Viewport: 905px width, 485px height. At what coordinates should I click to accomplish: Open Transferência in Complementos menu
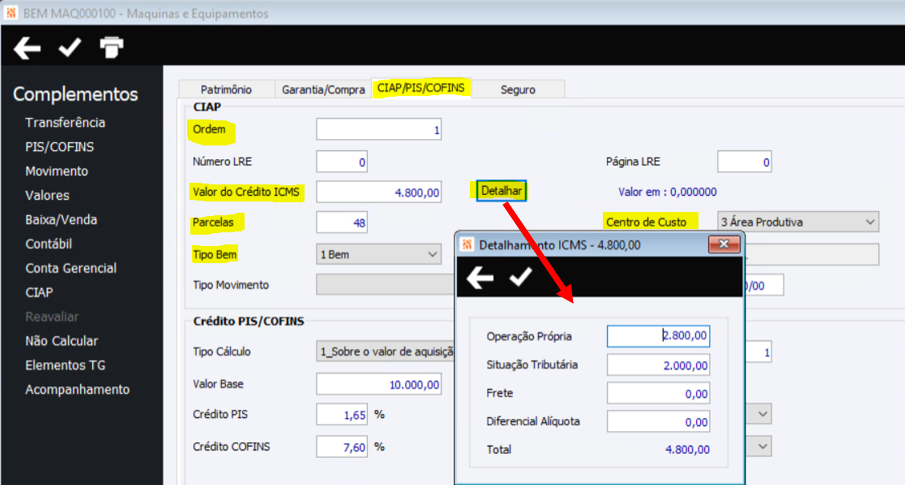click(x=65, y=122)
